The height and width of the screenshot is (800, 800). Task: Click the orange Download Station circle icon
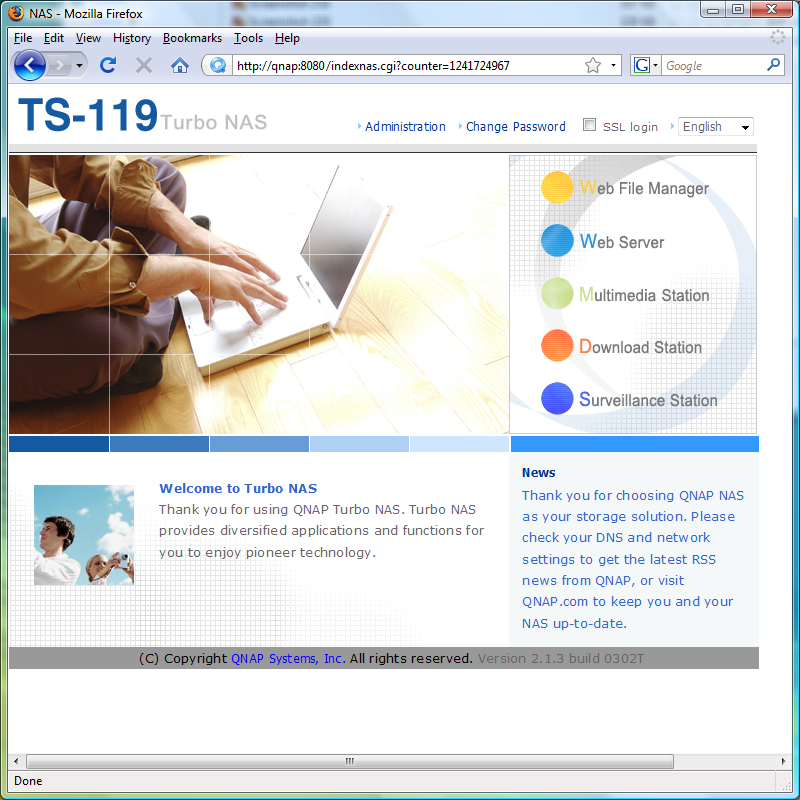557,345
